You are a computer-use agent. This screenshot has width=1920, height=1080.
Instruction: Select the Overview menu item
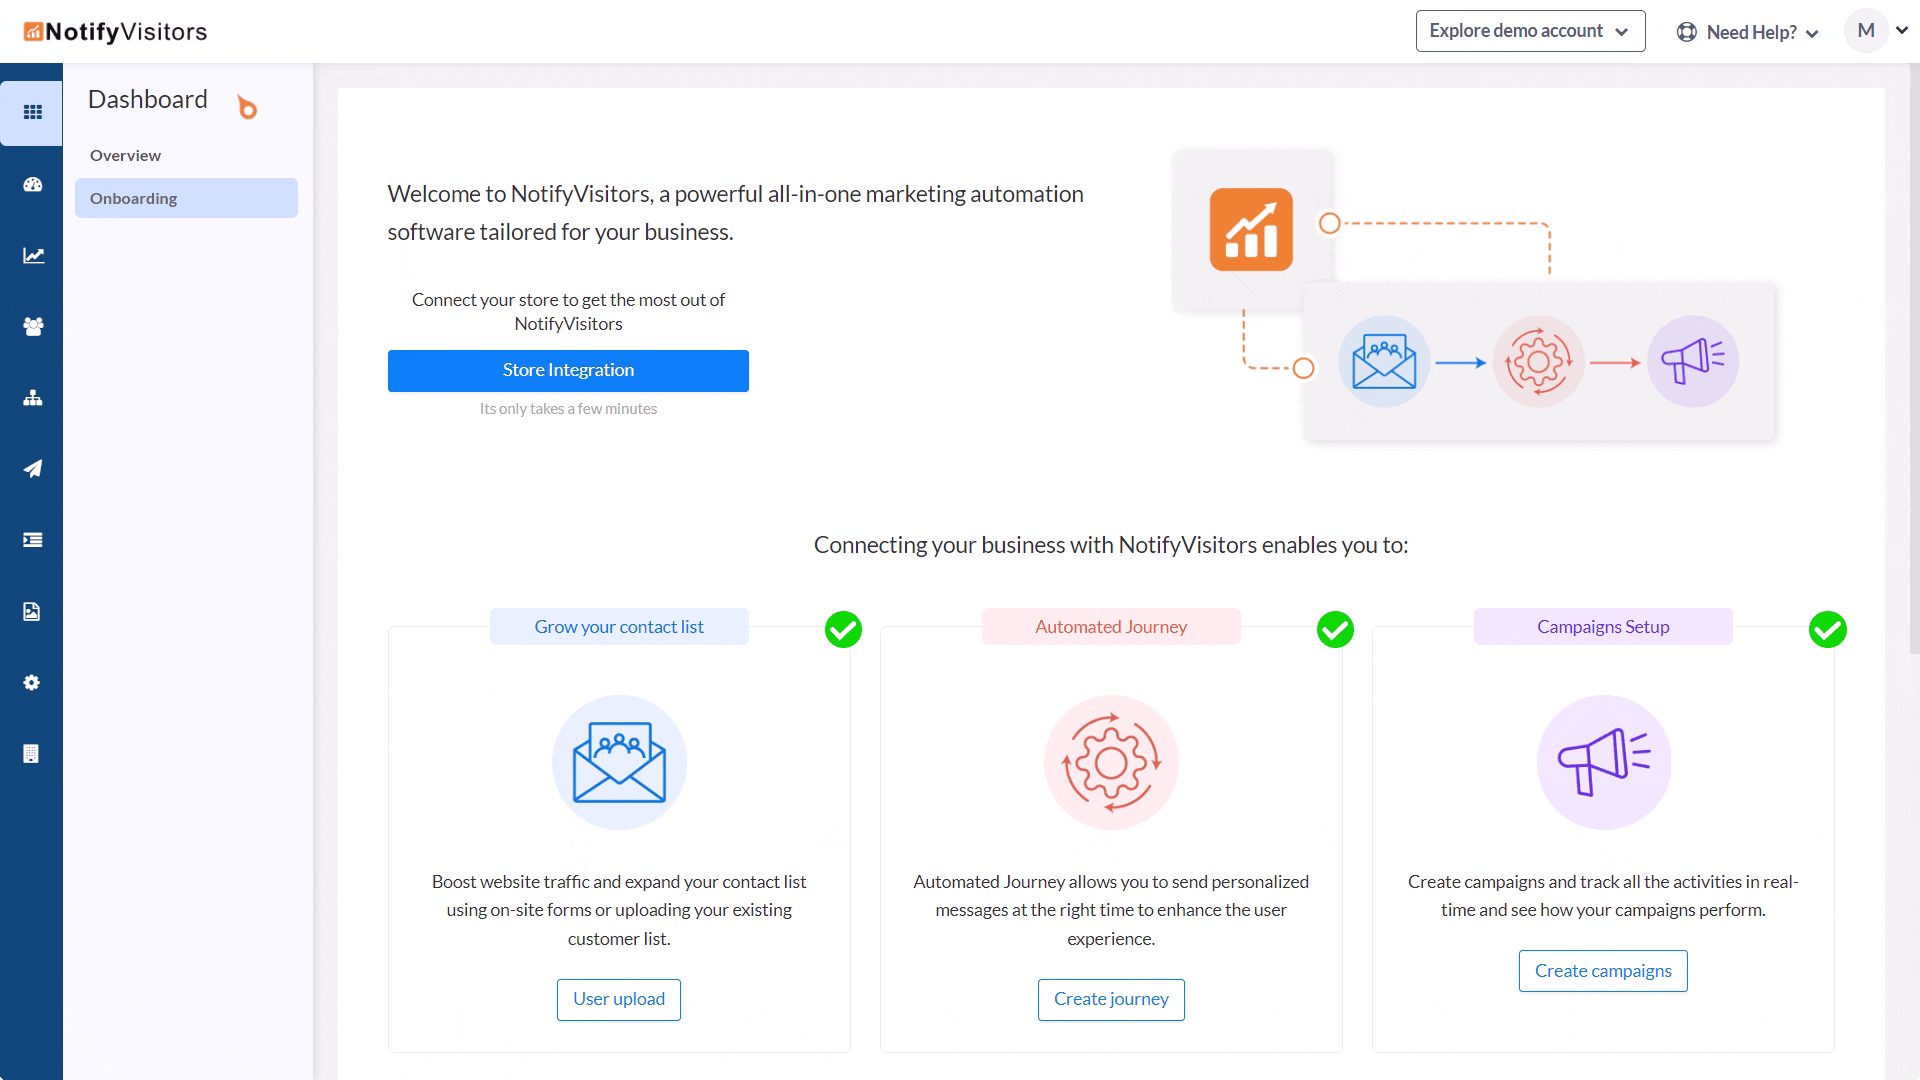coord(126,156)
